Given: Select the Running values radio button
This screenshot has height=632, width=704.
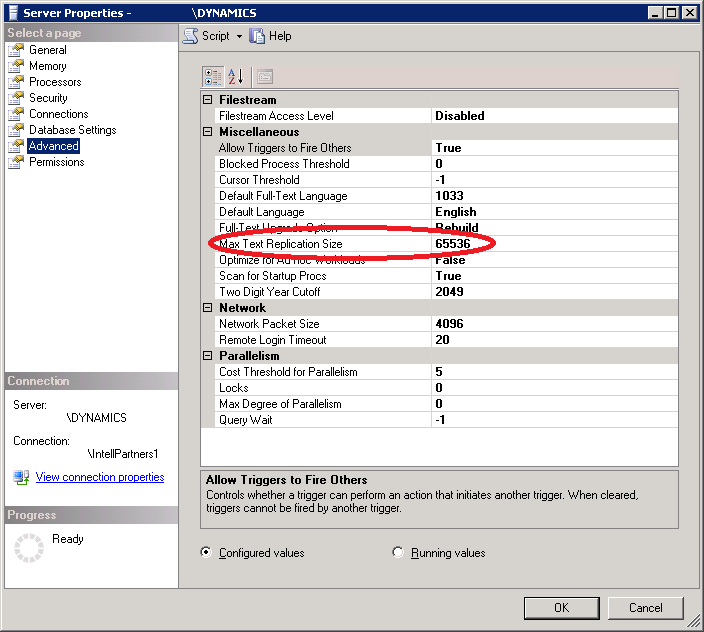Looking at the screenshot, I should tap(398, 552).
